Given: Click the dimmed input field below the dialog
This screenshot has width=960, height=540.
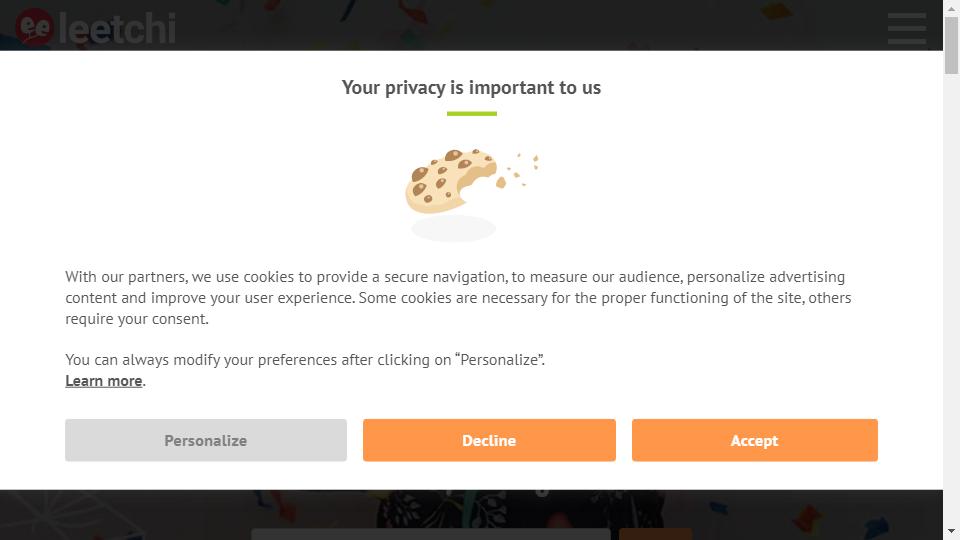Looking at the screenshot, I should tap(430, 534).
